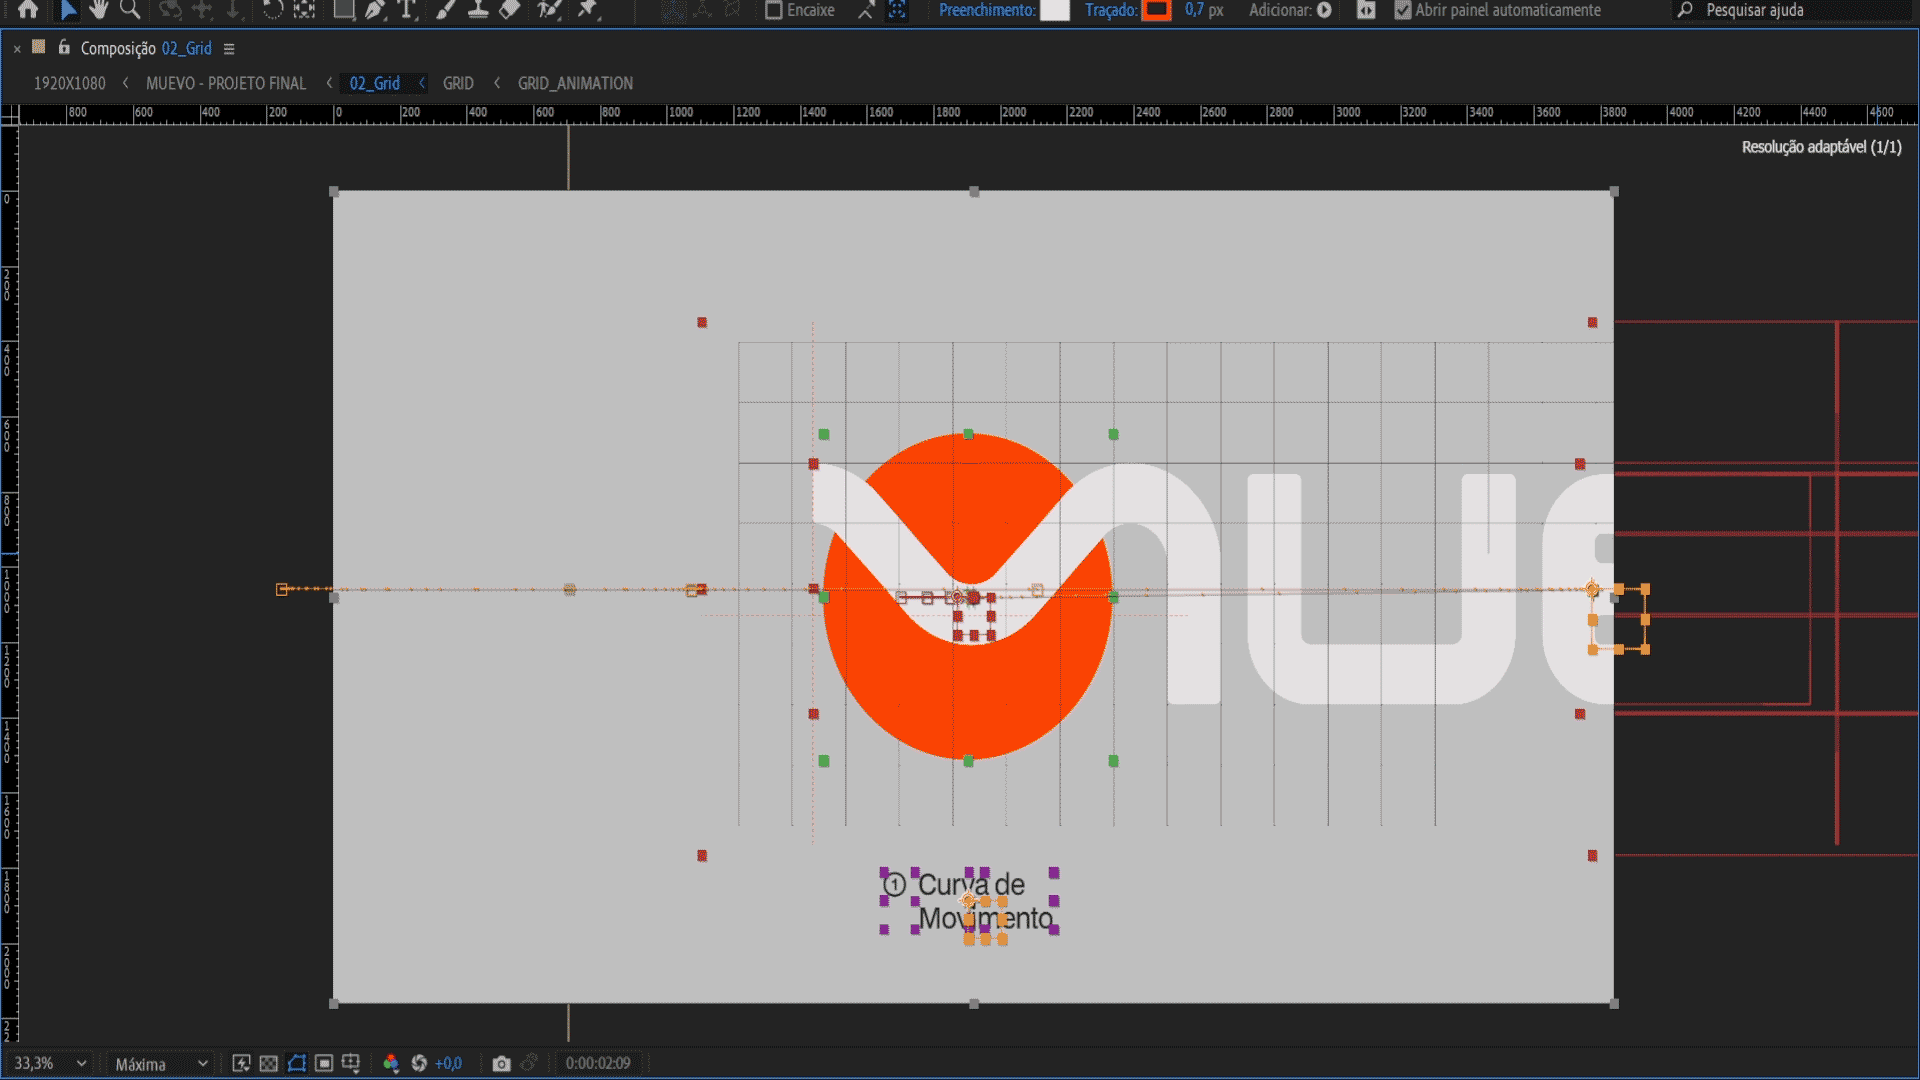Click chevron before 02_Grid breadcrumb
Viewport: 1920px width, 1080px height.
pos(329,83)
